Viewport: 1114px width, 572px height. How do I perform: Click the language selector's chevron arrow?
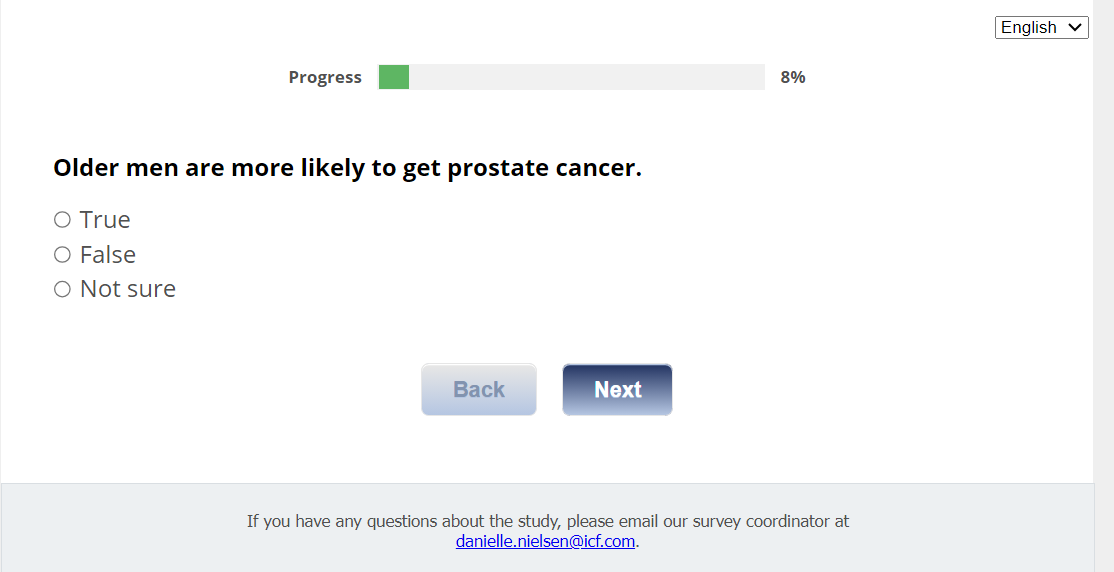click(x=1076, y=28)
